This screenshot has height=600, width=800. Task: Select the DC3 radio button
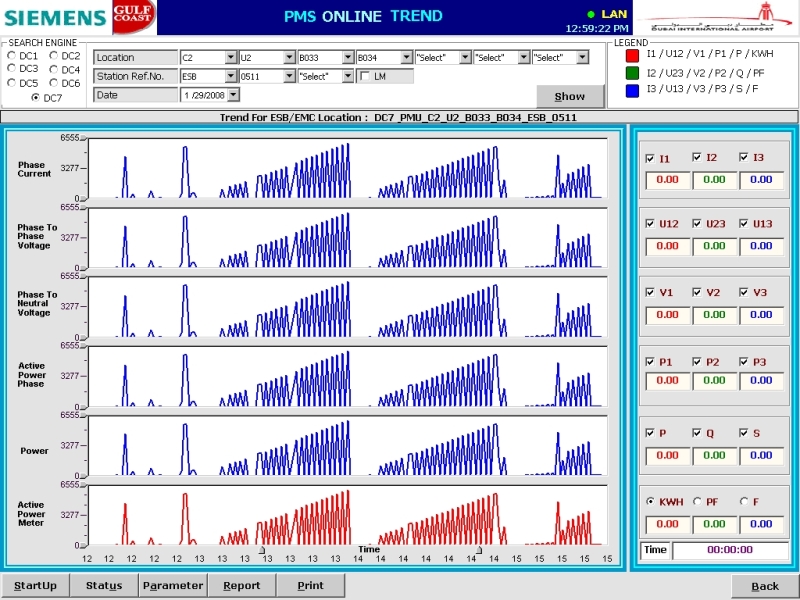[x=13, y=70]
